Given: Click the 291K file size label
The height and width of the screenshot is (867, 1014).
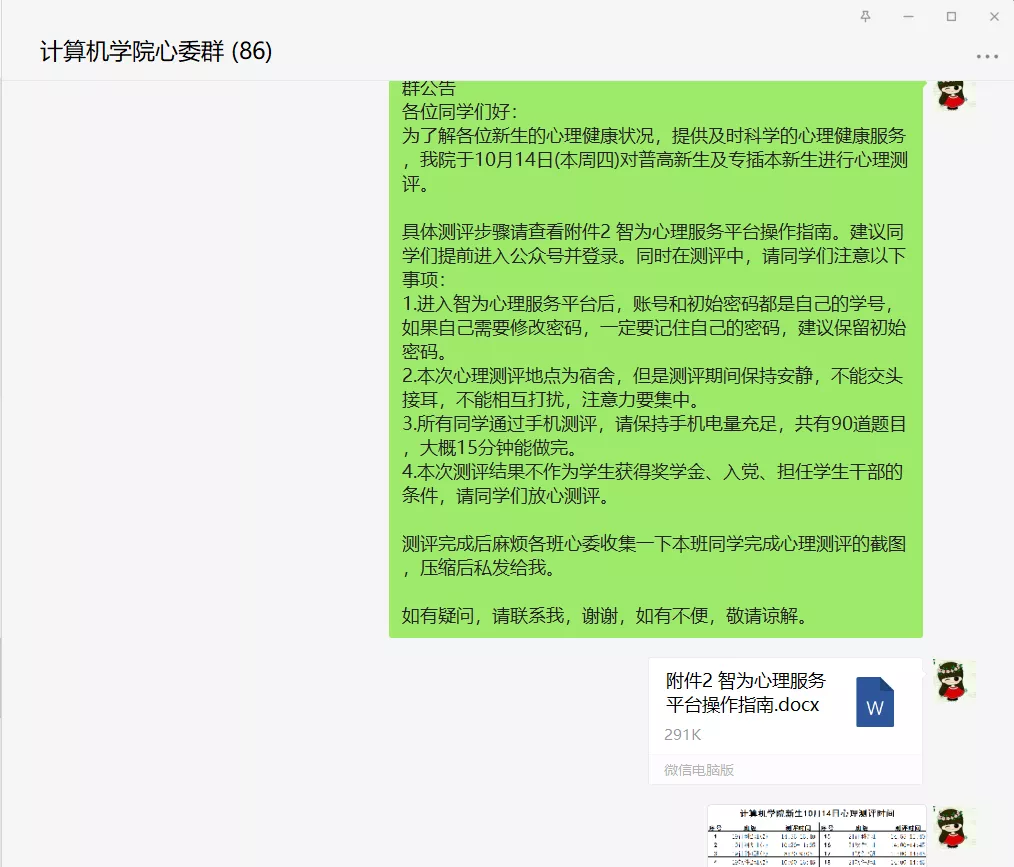Looking at the screenshot, I should coord(683,735).
